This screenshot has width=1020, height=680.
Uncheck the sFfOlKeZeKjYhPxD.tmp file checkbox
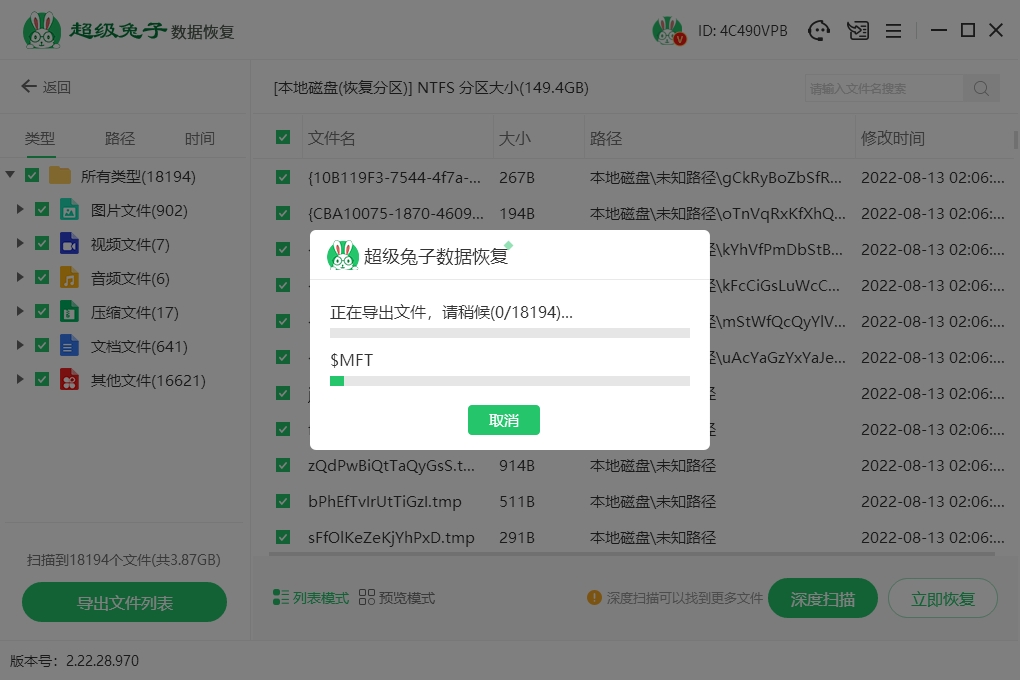(x=283, y=537)
